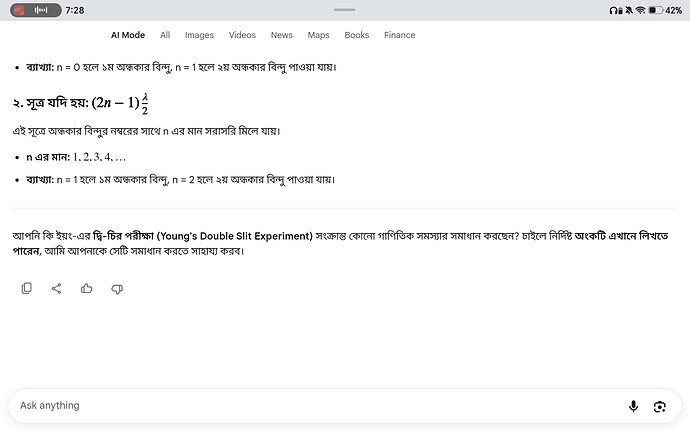Give the response a thumbs up
This screenshot has width=690, height=431.
click(x=86, y=288)
